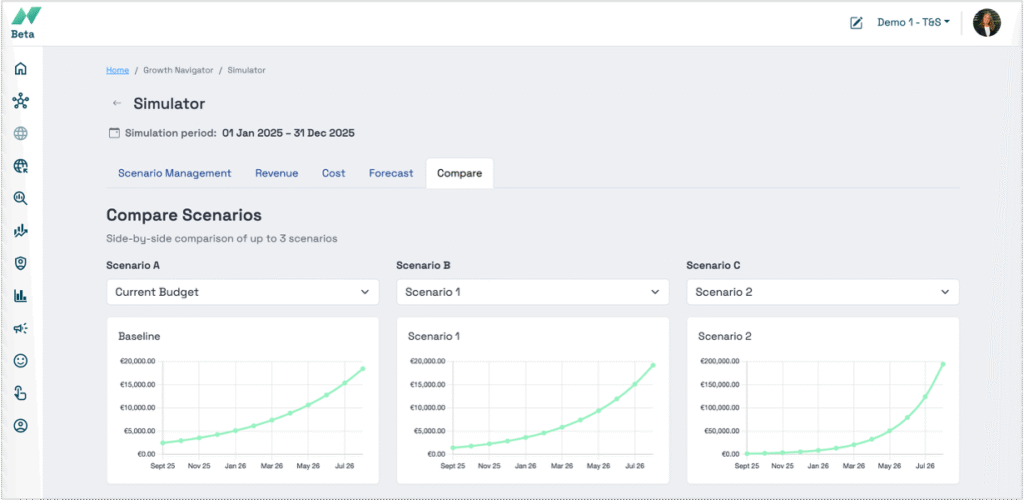Click the megaphone icon in sidebar
1024x500 pixels.
pyautogui.click(x=21, y=328)
